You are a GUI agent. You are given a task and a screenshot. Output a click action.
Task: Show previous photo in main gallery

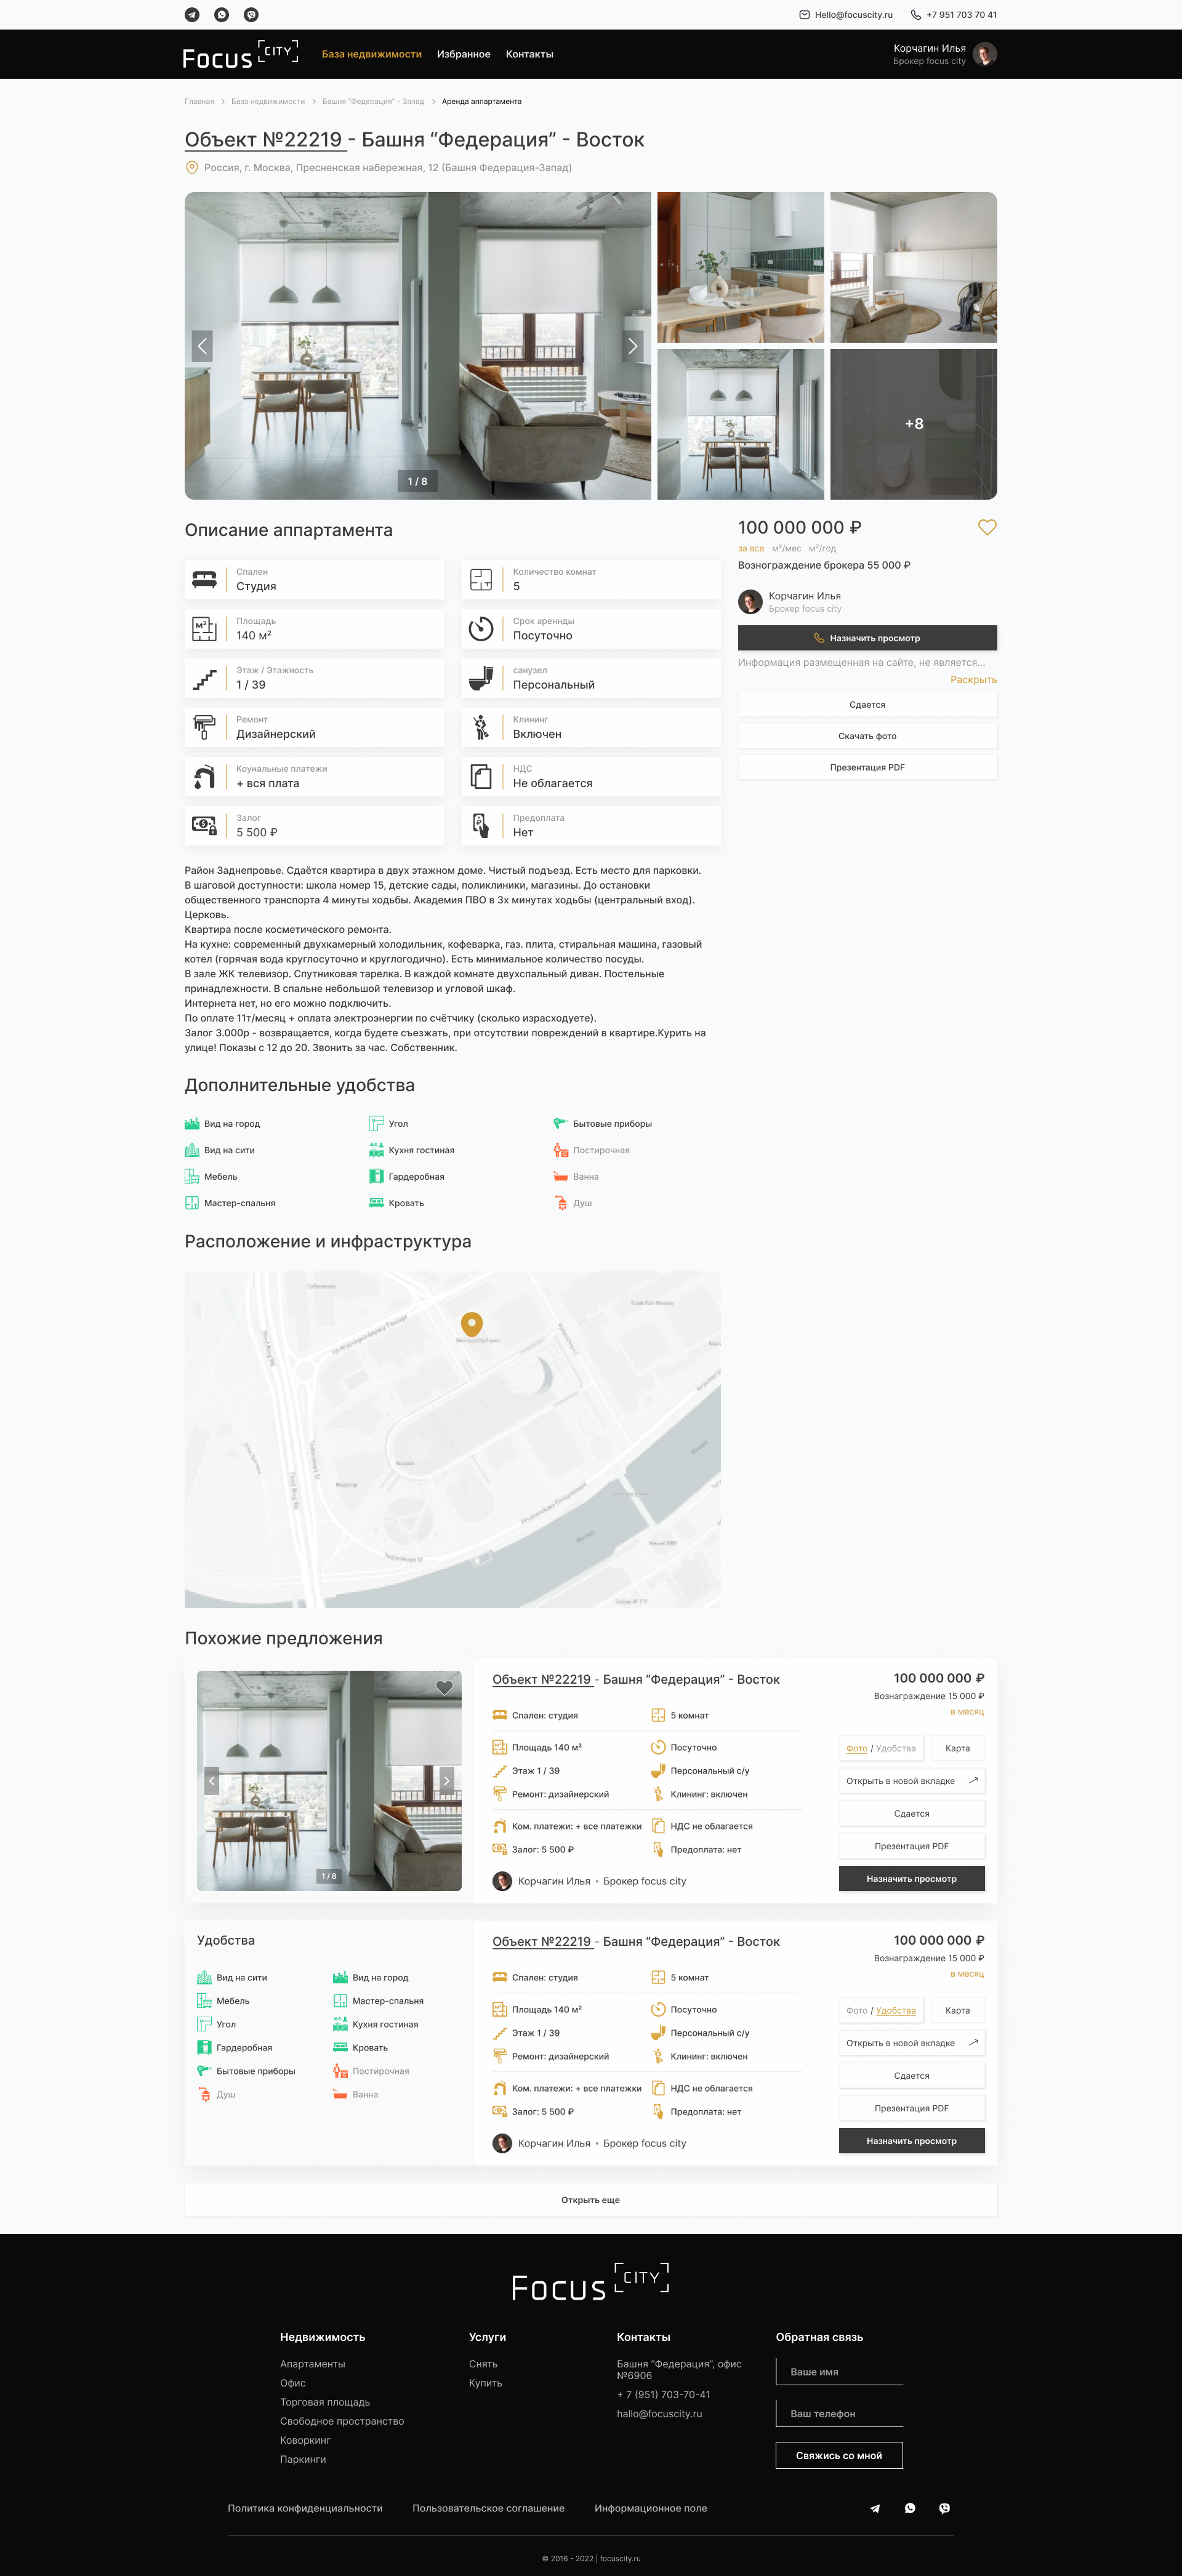pos(202,346)
